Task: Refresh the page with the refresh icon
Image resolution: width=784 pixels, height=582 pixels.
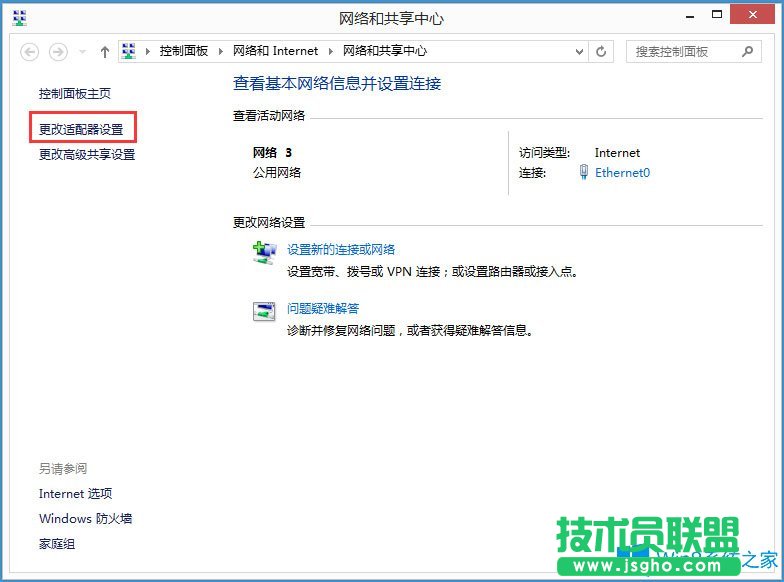Action: [601, 52]
